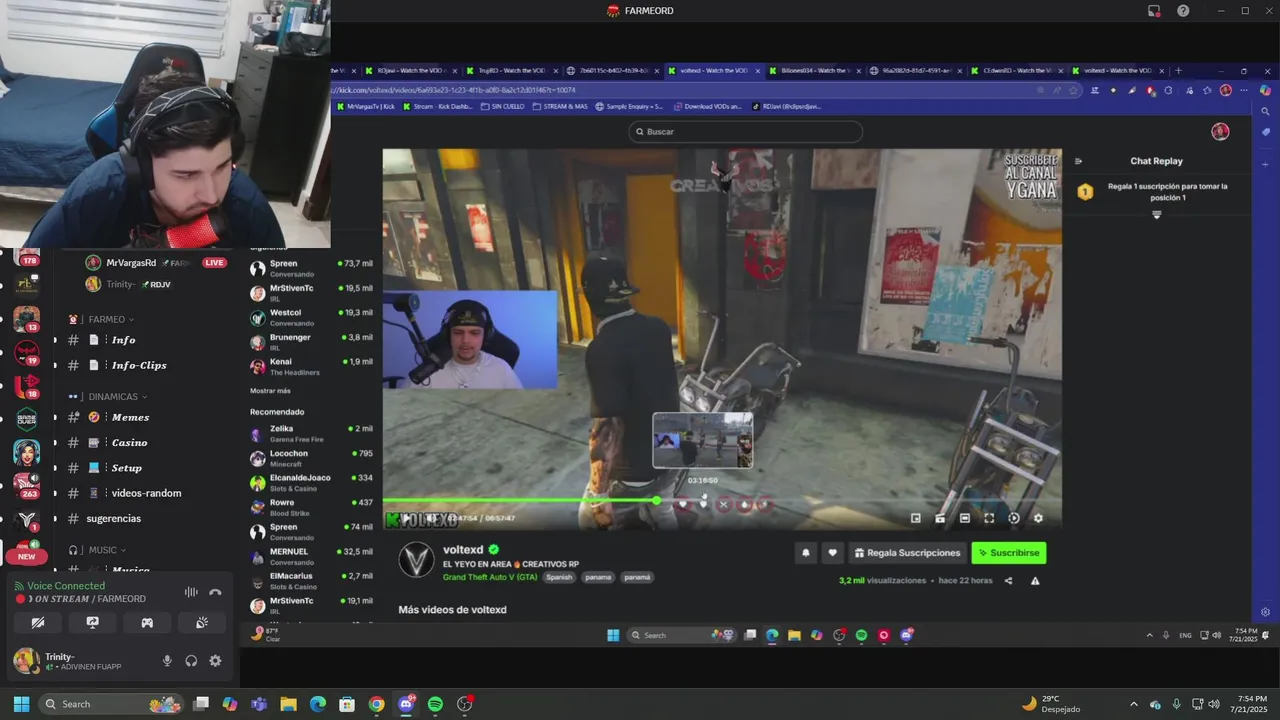This screenshot has width=1280, height=720.
Task: Click the green Suscribirse button
Action: point(1009,553)
